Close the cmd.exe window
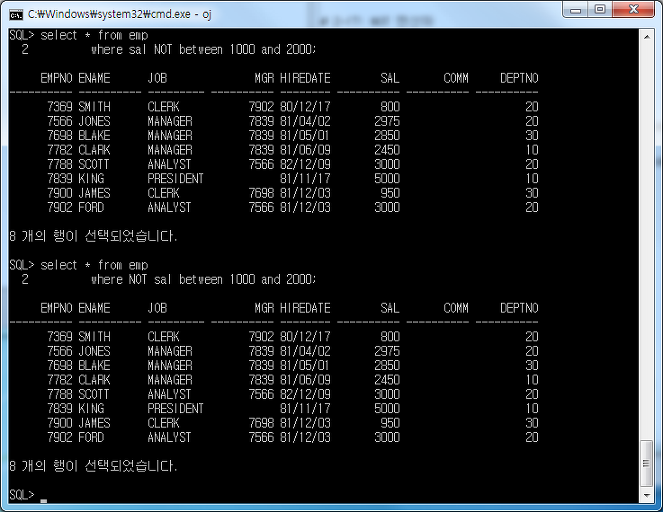The height and width of the screenshot is (512, 663). click(633, 10)
